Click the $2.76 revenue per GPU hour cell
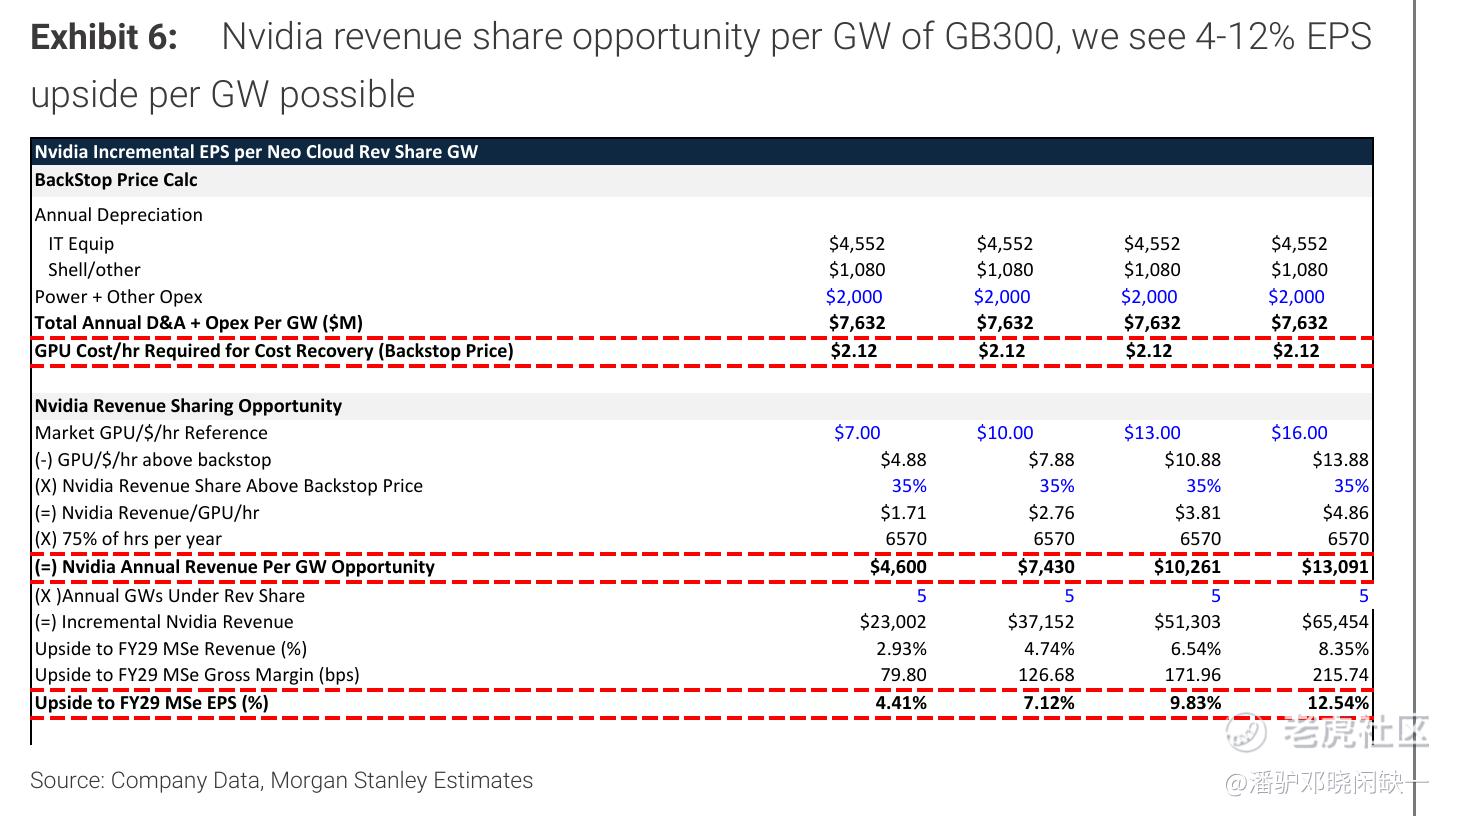The width and height of the screenshot is (1458, 816). pos(1051,513)
